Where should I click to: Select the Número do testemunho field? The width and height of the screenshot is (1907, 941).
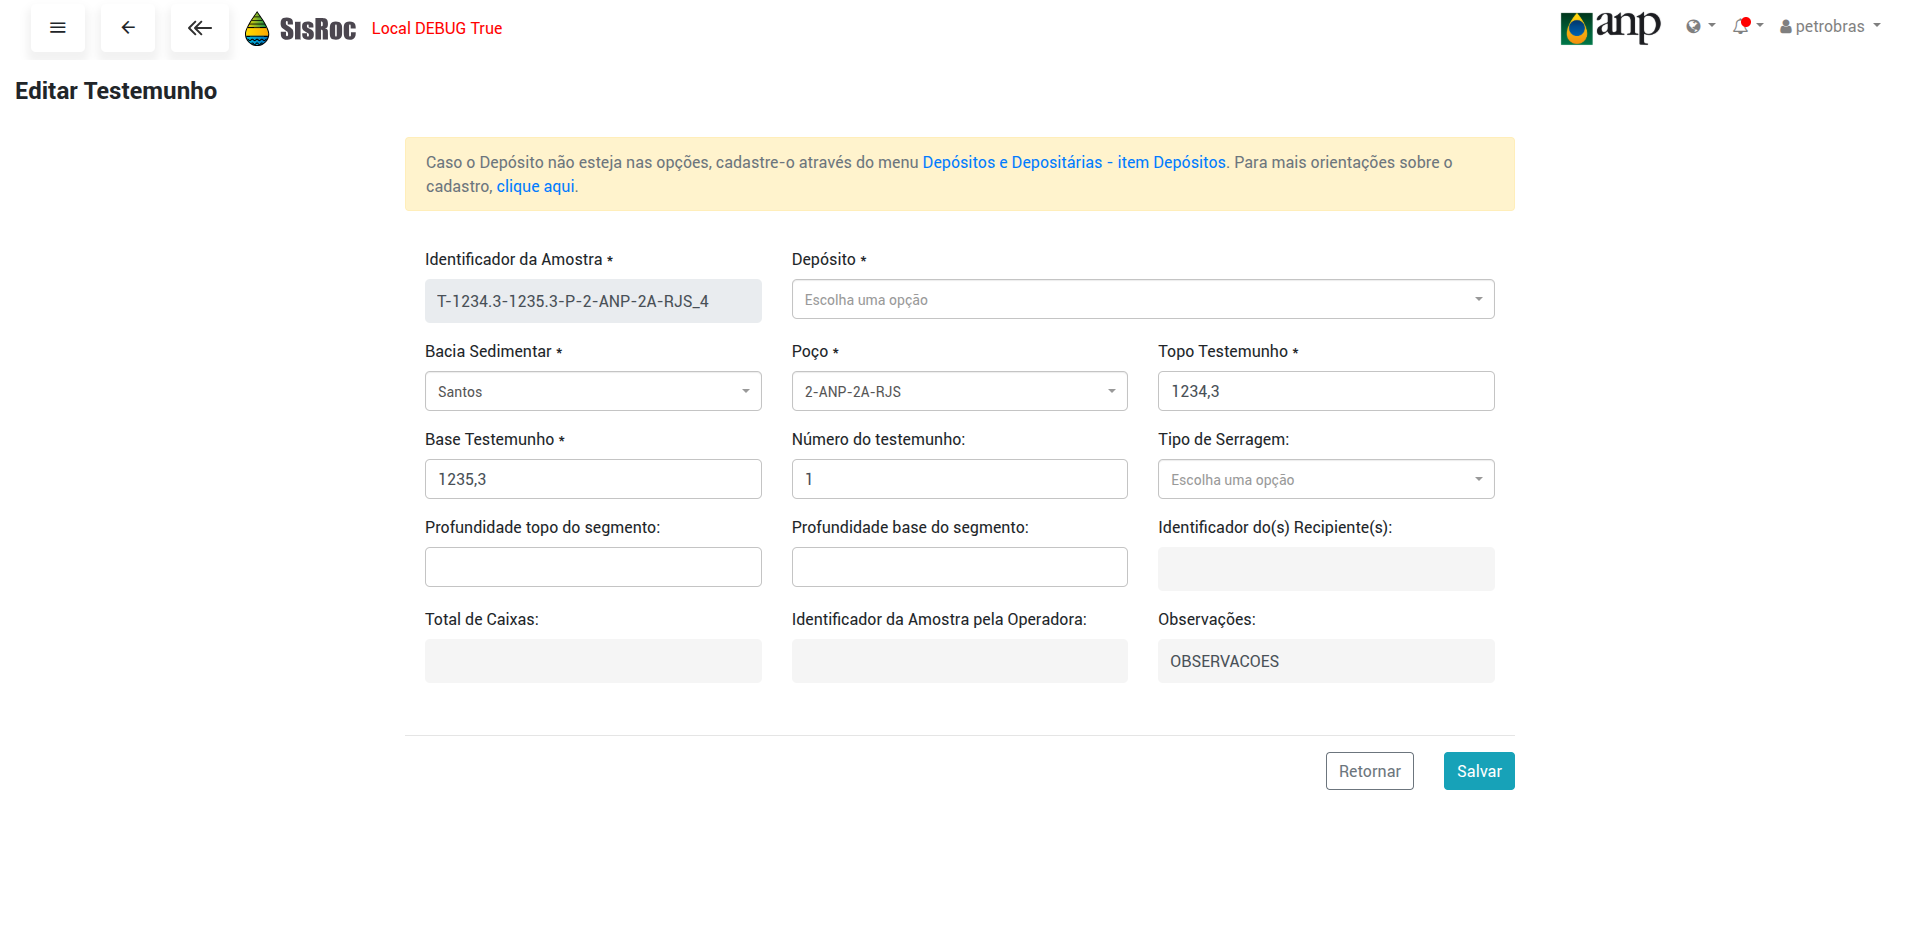[959, 479]
